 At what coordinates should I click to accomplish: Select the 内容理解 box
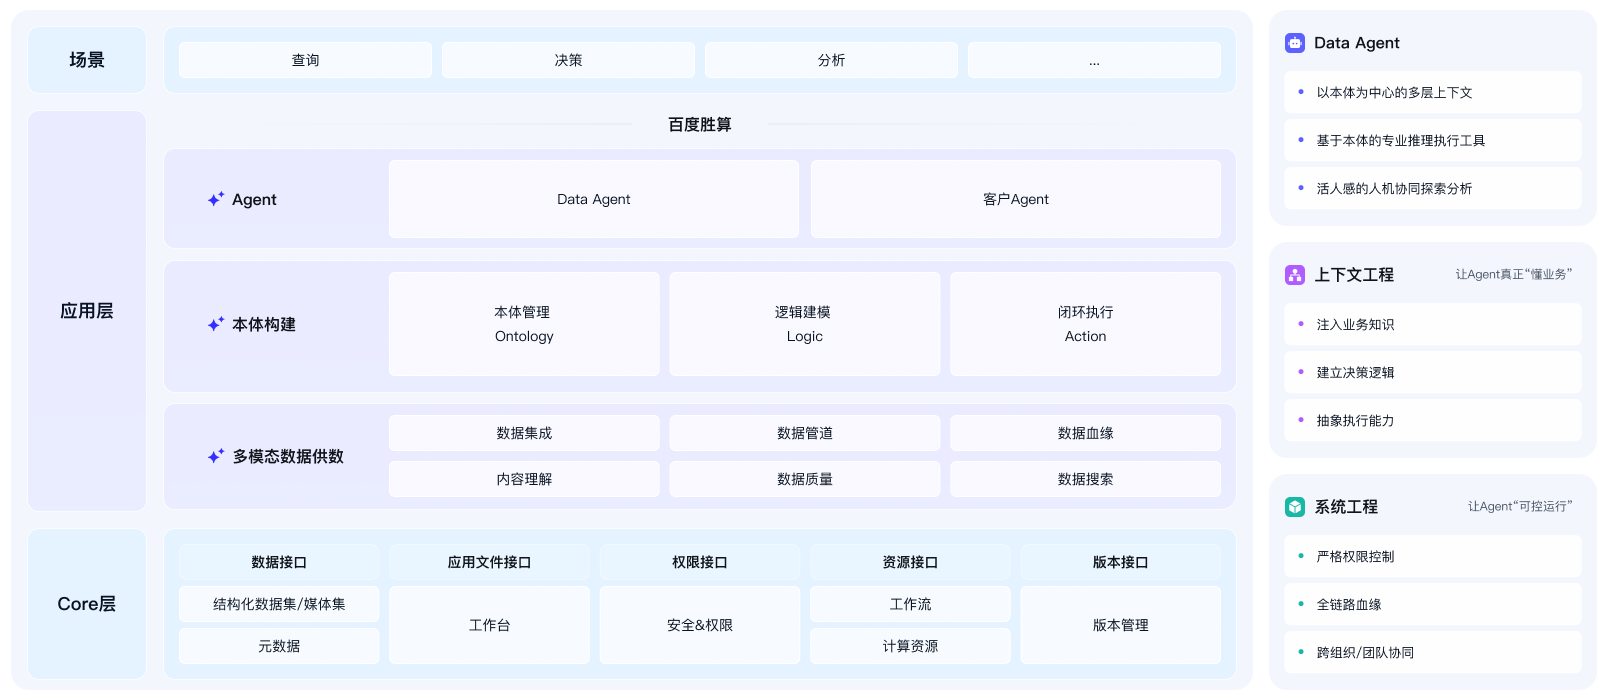pyautogui.click(x=524, y=479)
